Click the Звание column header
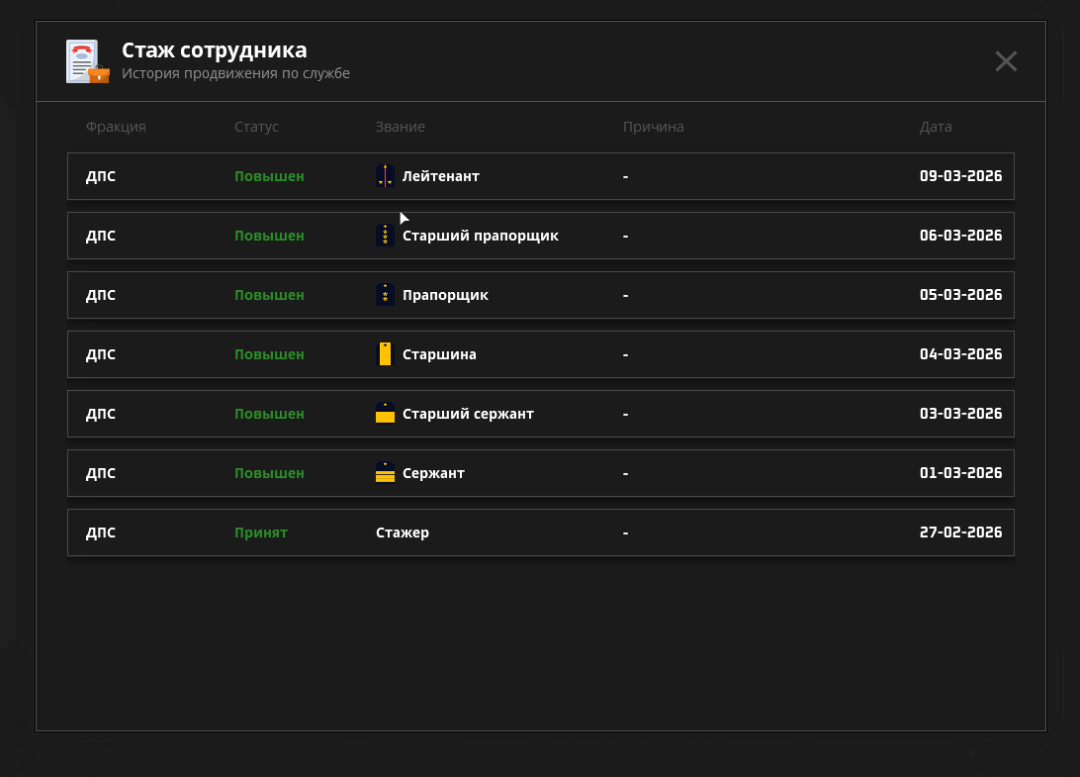The height and width of the screenshot is (777, 1080). click(x=400, y=127)
